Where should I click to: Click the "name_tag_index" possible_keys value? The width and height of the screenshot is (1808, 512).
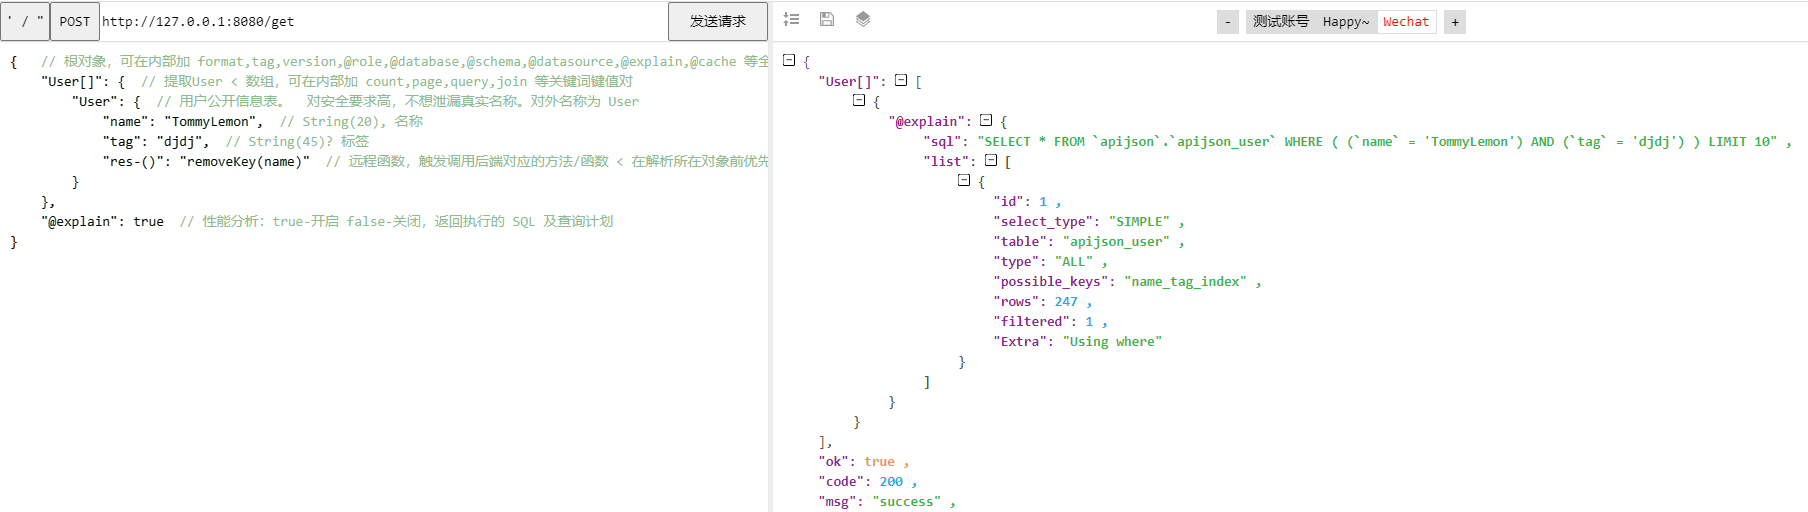coord(1185,282)
